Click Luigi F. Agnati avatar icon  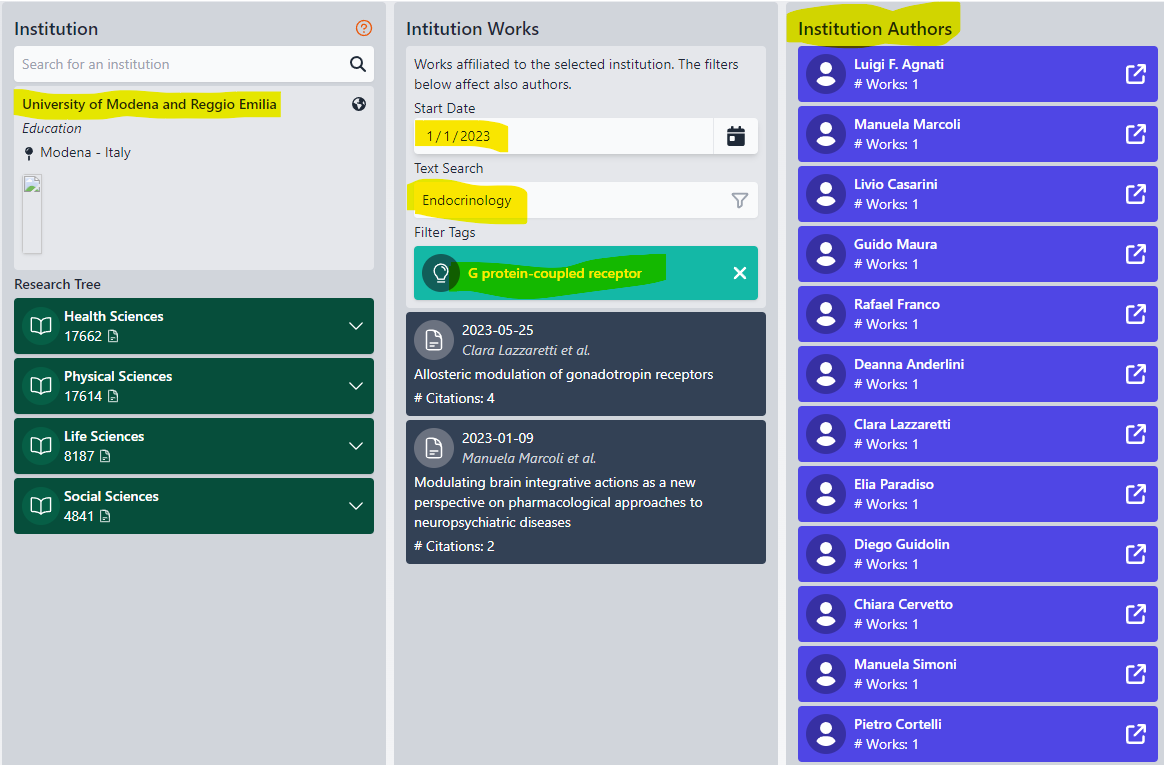coord(825,74)
